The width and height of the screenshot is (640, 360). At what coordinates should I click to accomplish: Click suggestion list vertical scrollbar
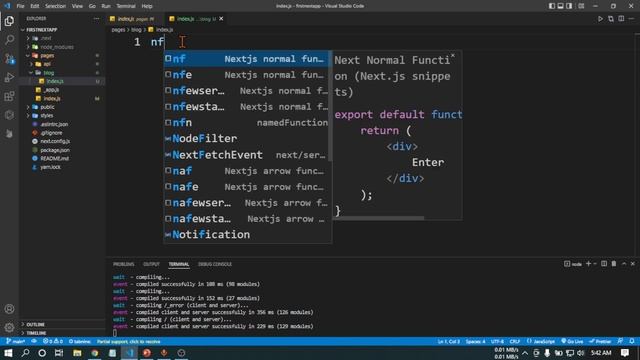[x=330, y=106]
